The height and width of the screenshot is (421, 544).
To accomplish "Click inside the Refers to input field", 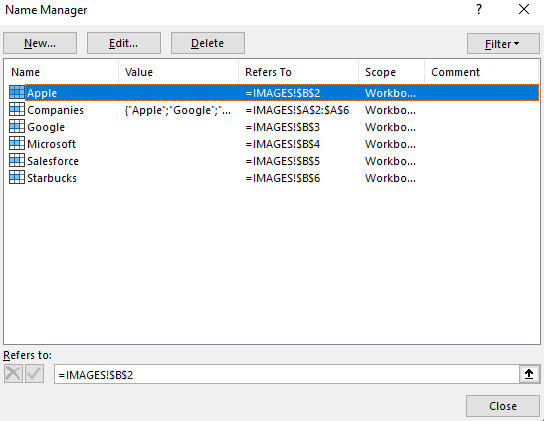I will tap(287, 374).
